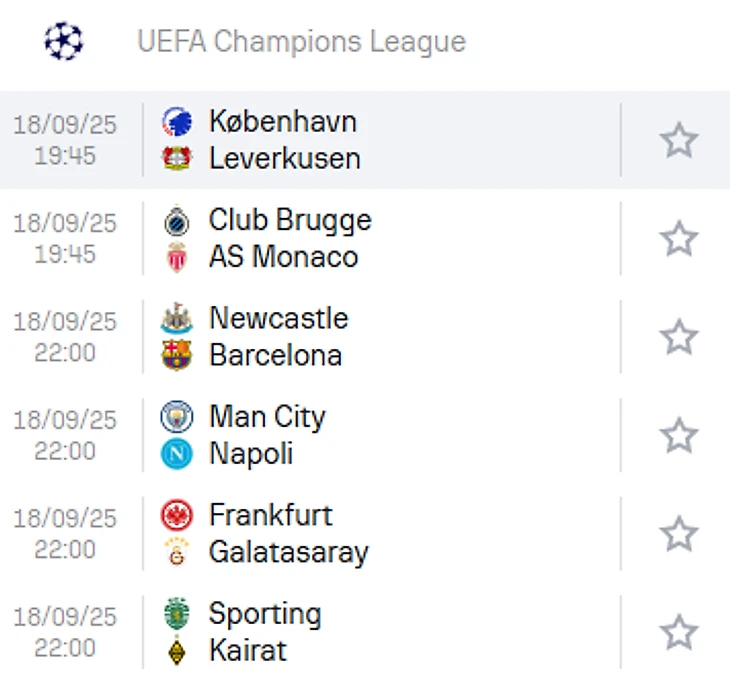The width and height of the screenshot is (730, 675).
Task: Favorite the København vs Leverkusen match
Action: tap(679, 140)
